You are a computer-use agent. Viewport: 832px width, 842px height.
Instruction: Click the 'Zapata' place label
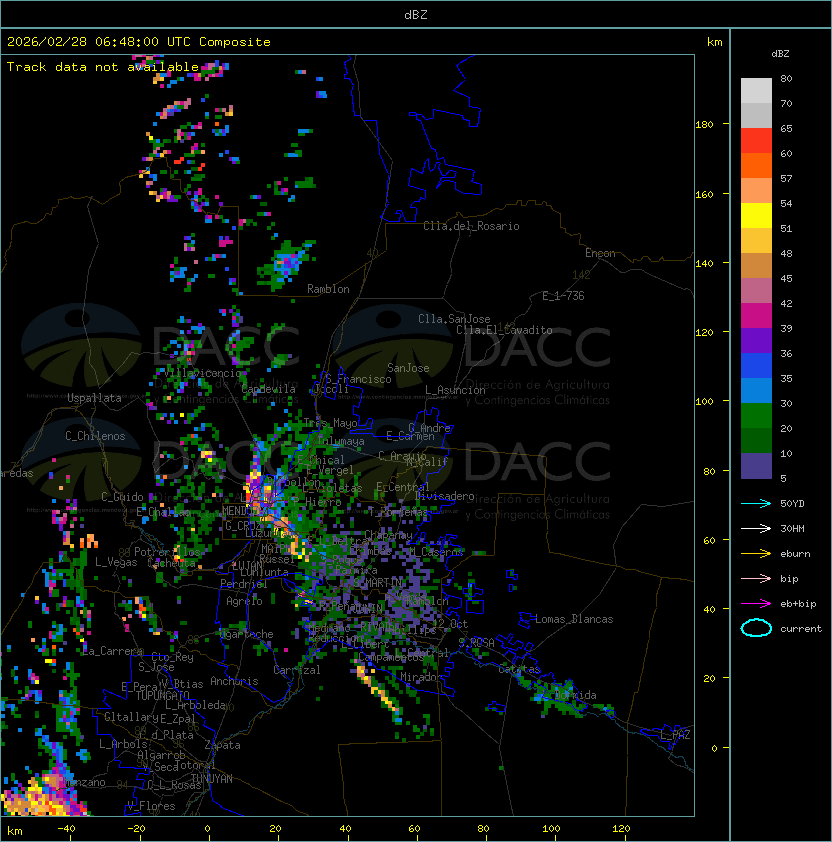pyautogui.click(x=222, y=745)
